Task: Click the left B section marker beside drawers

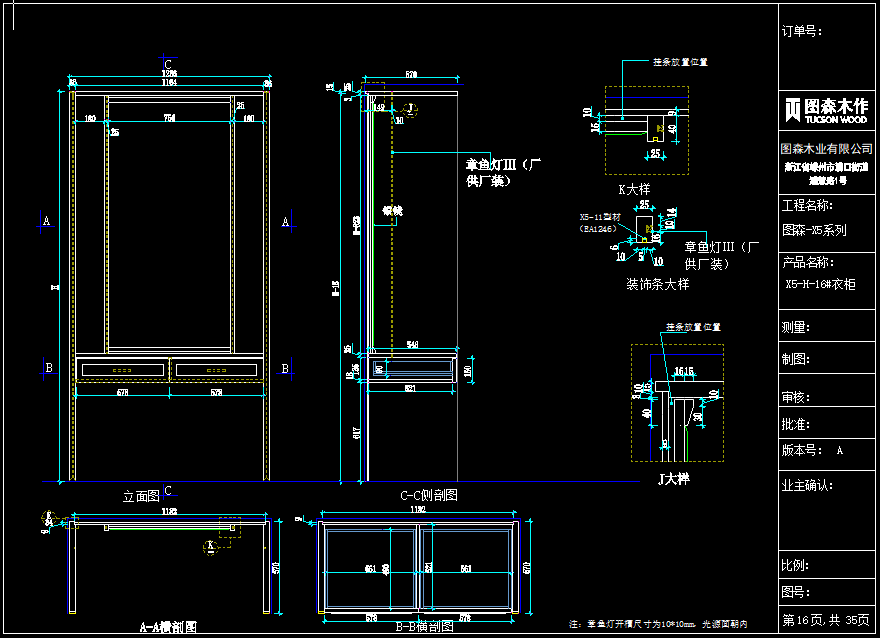Action: [x=48, y=368]
